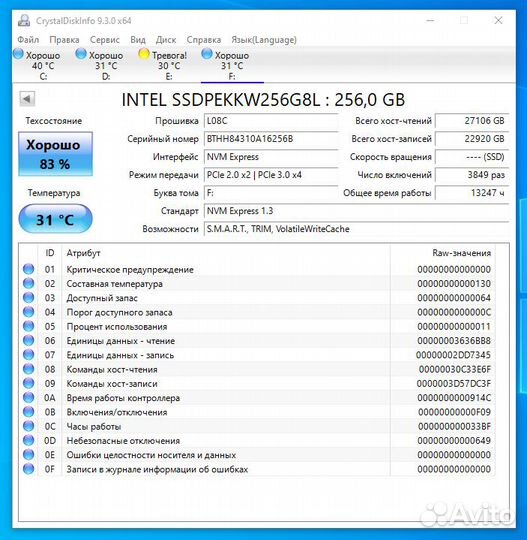Viewport: 527px width, 540px height.
Task: Click status icon for attribute 05
Action: click(29, 326)
